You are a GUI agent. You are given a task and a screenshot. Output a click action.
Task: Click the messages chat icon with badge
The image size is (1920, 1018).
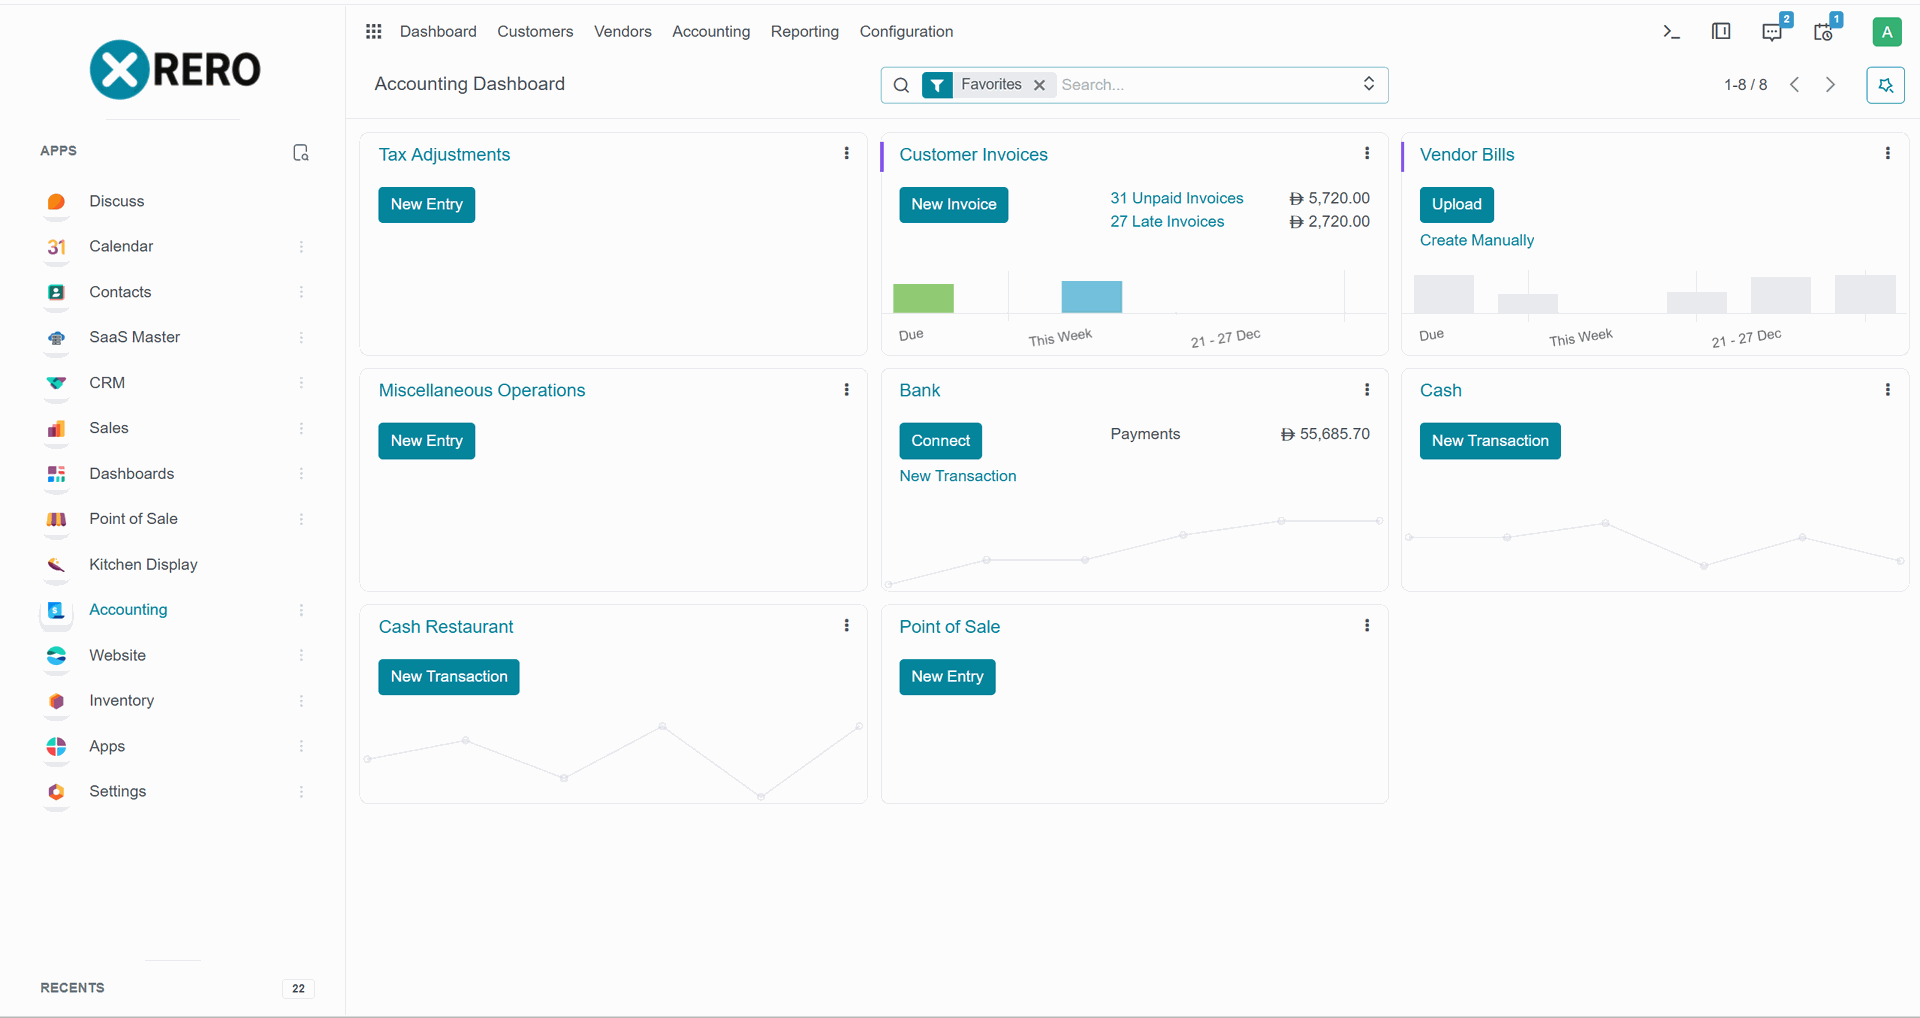pos(1772,32)
